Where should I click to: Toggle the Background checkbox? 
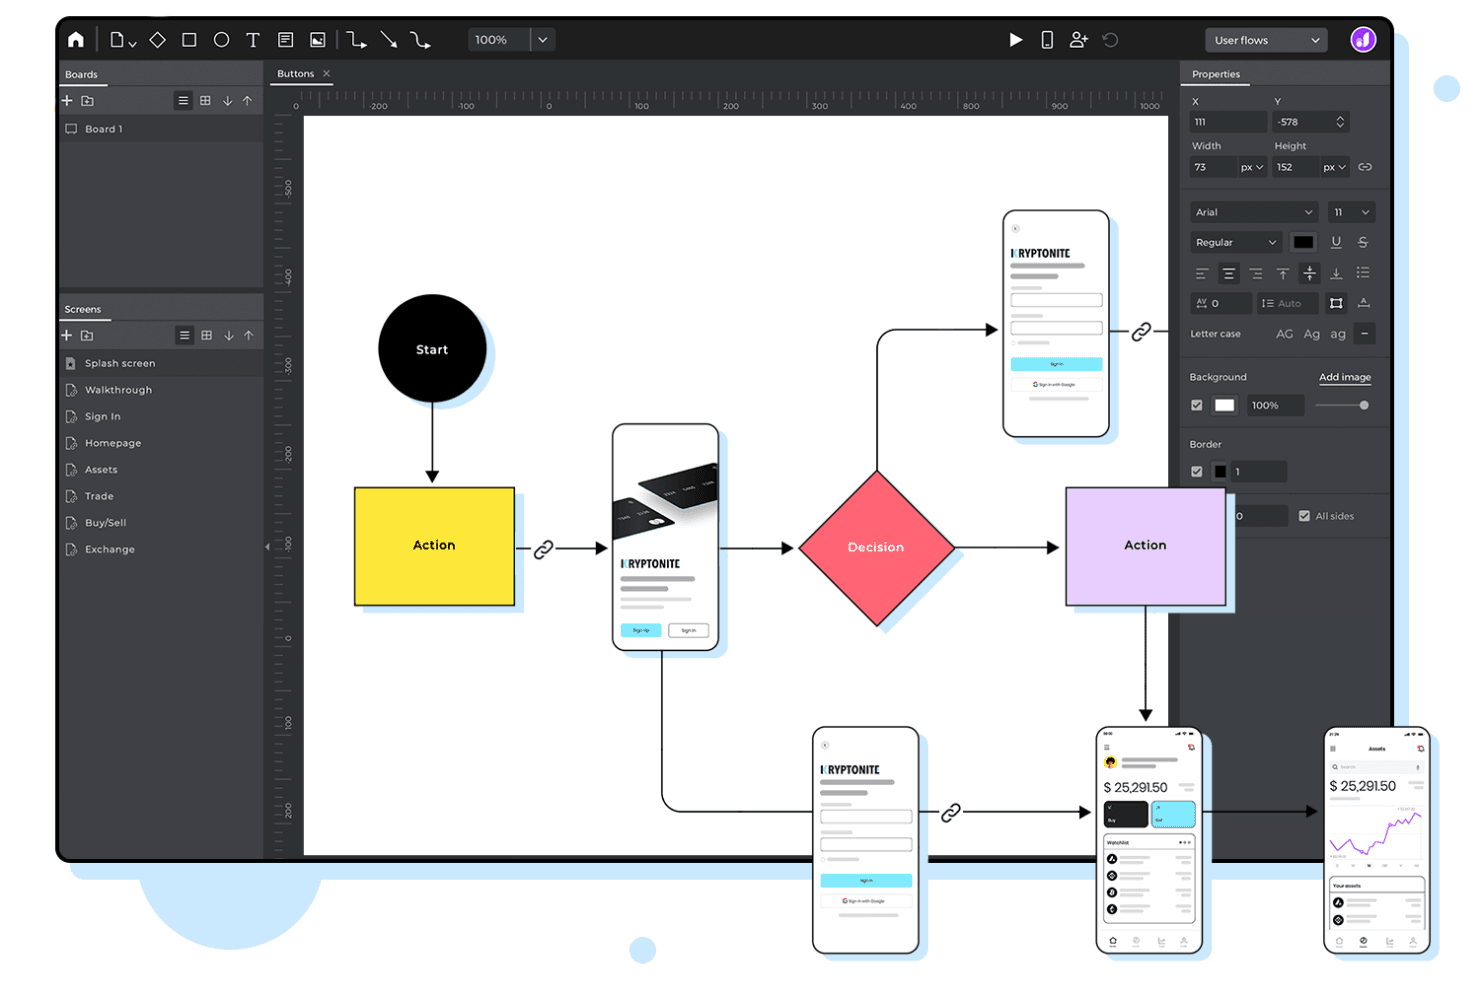coord(1197,405)
